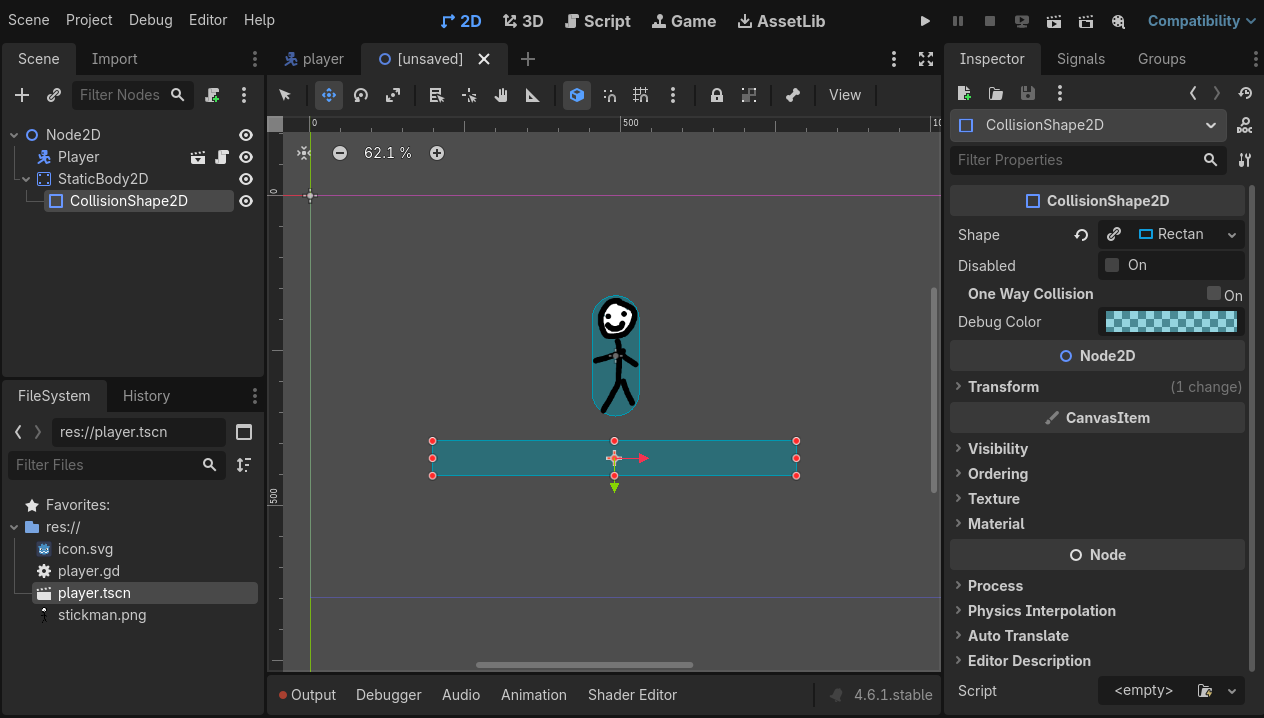Image resolution: width=1264 pixels, height=718 pixels.
Task: Switch to the Import tab
Action: tap(115, 59)
